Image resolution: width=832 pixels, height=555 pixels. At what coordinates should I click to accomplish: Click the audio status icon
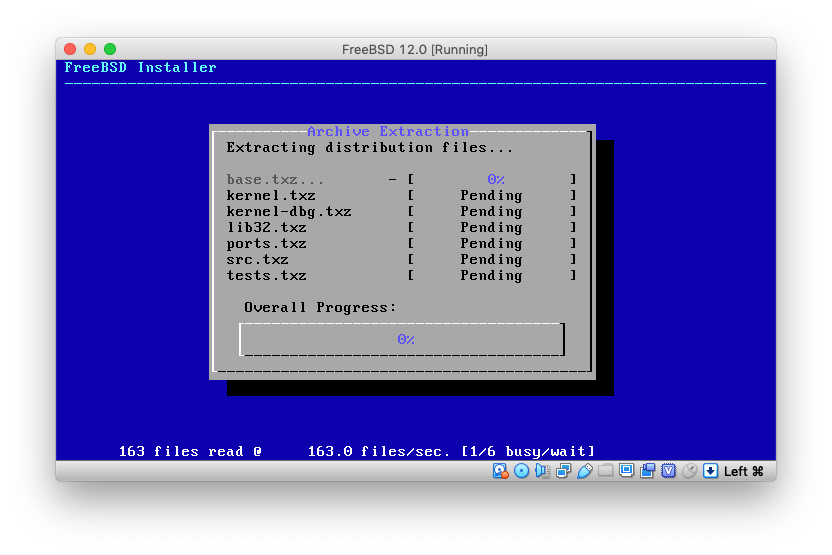coord(542,471)
